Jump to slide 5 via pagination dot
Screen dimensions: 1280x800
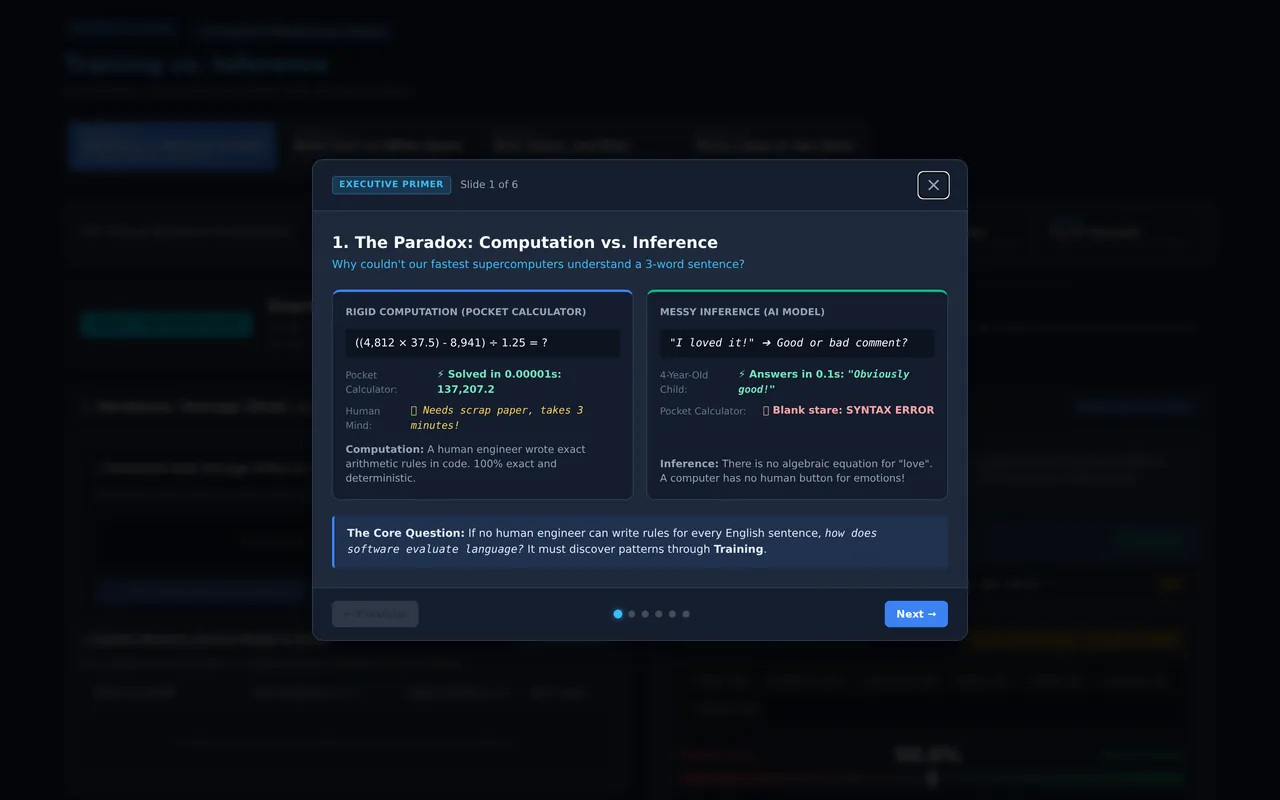(x=672, y=614)
